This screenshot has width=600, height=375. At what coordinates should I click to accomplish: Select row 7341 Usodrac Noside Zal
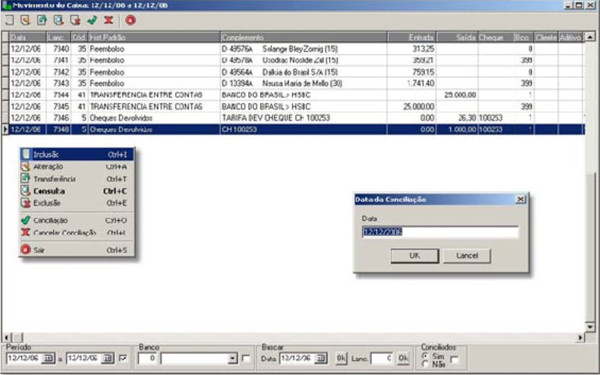tap(293, 60)
